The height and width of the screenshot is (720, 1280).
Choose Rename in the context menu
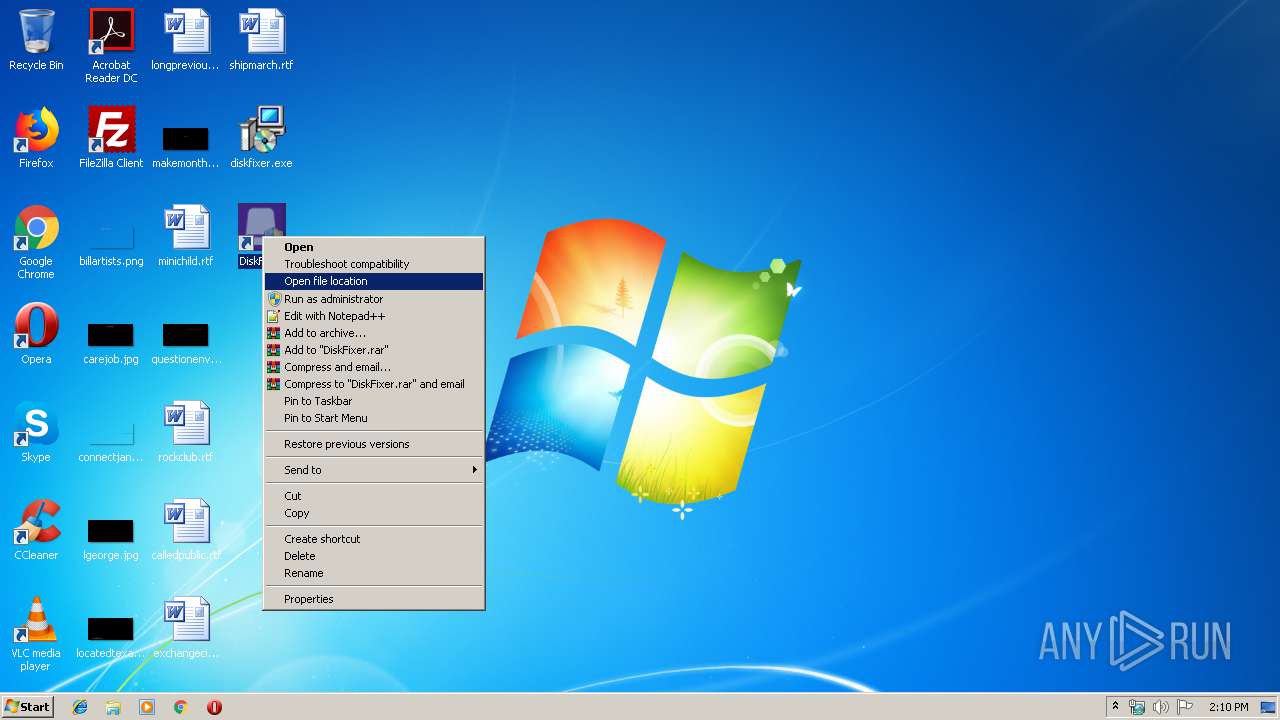tap(374, 573)
